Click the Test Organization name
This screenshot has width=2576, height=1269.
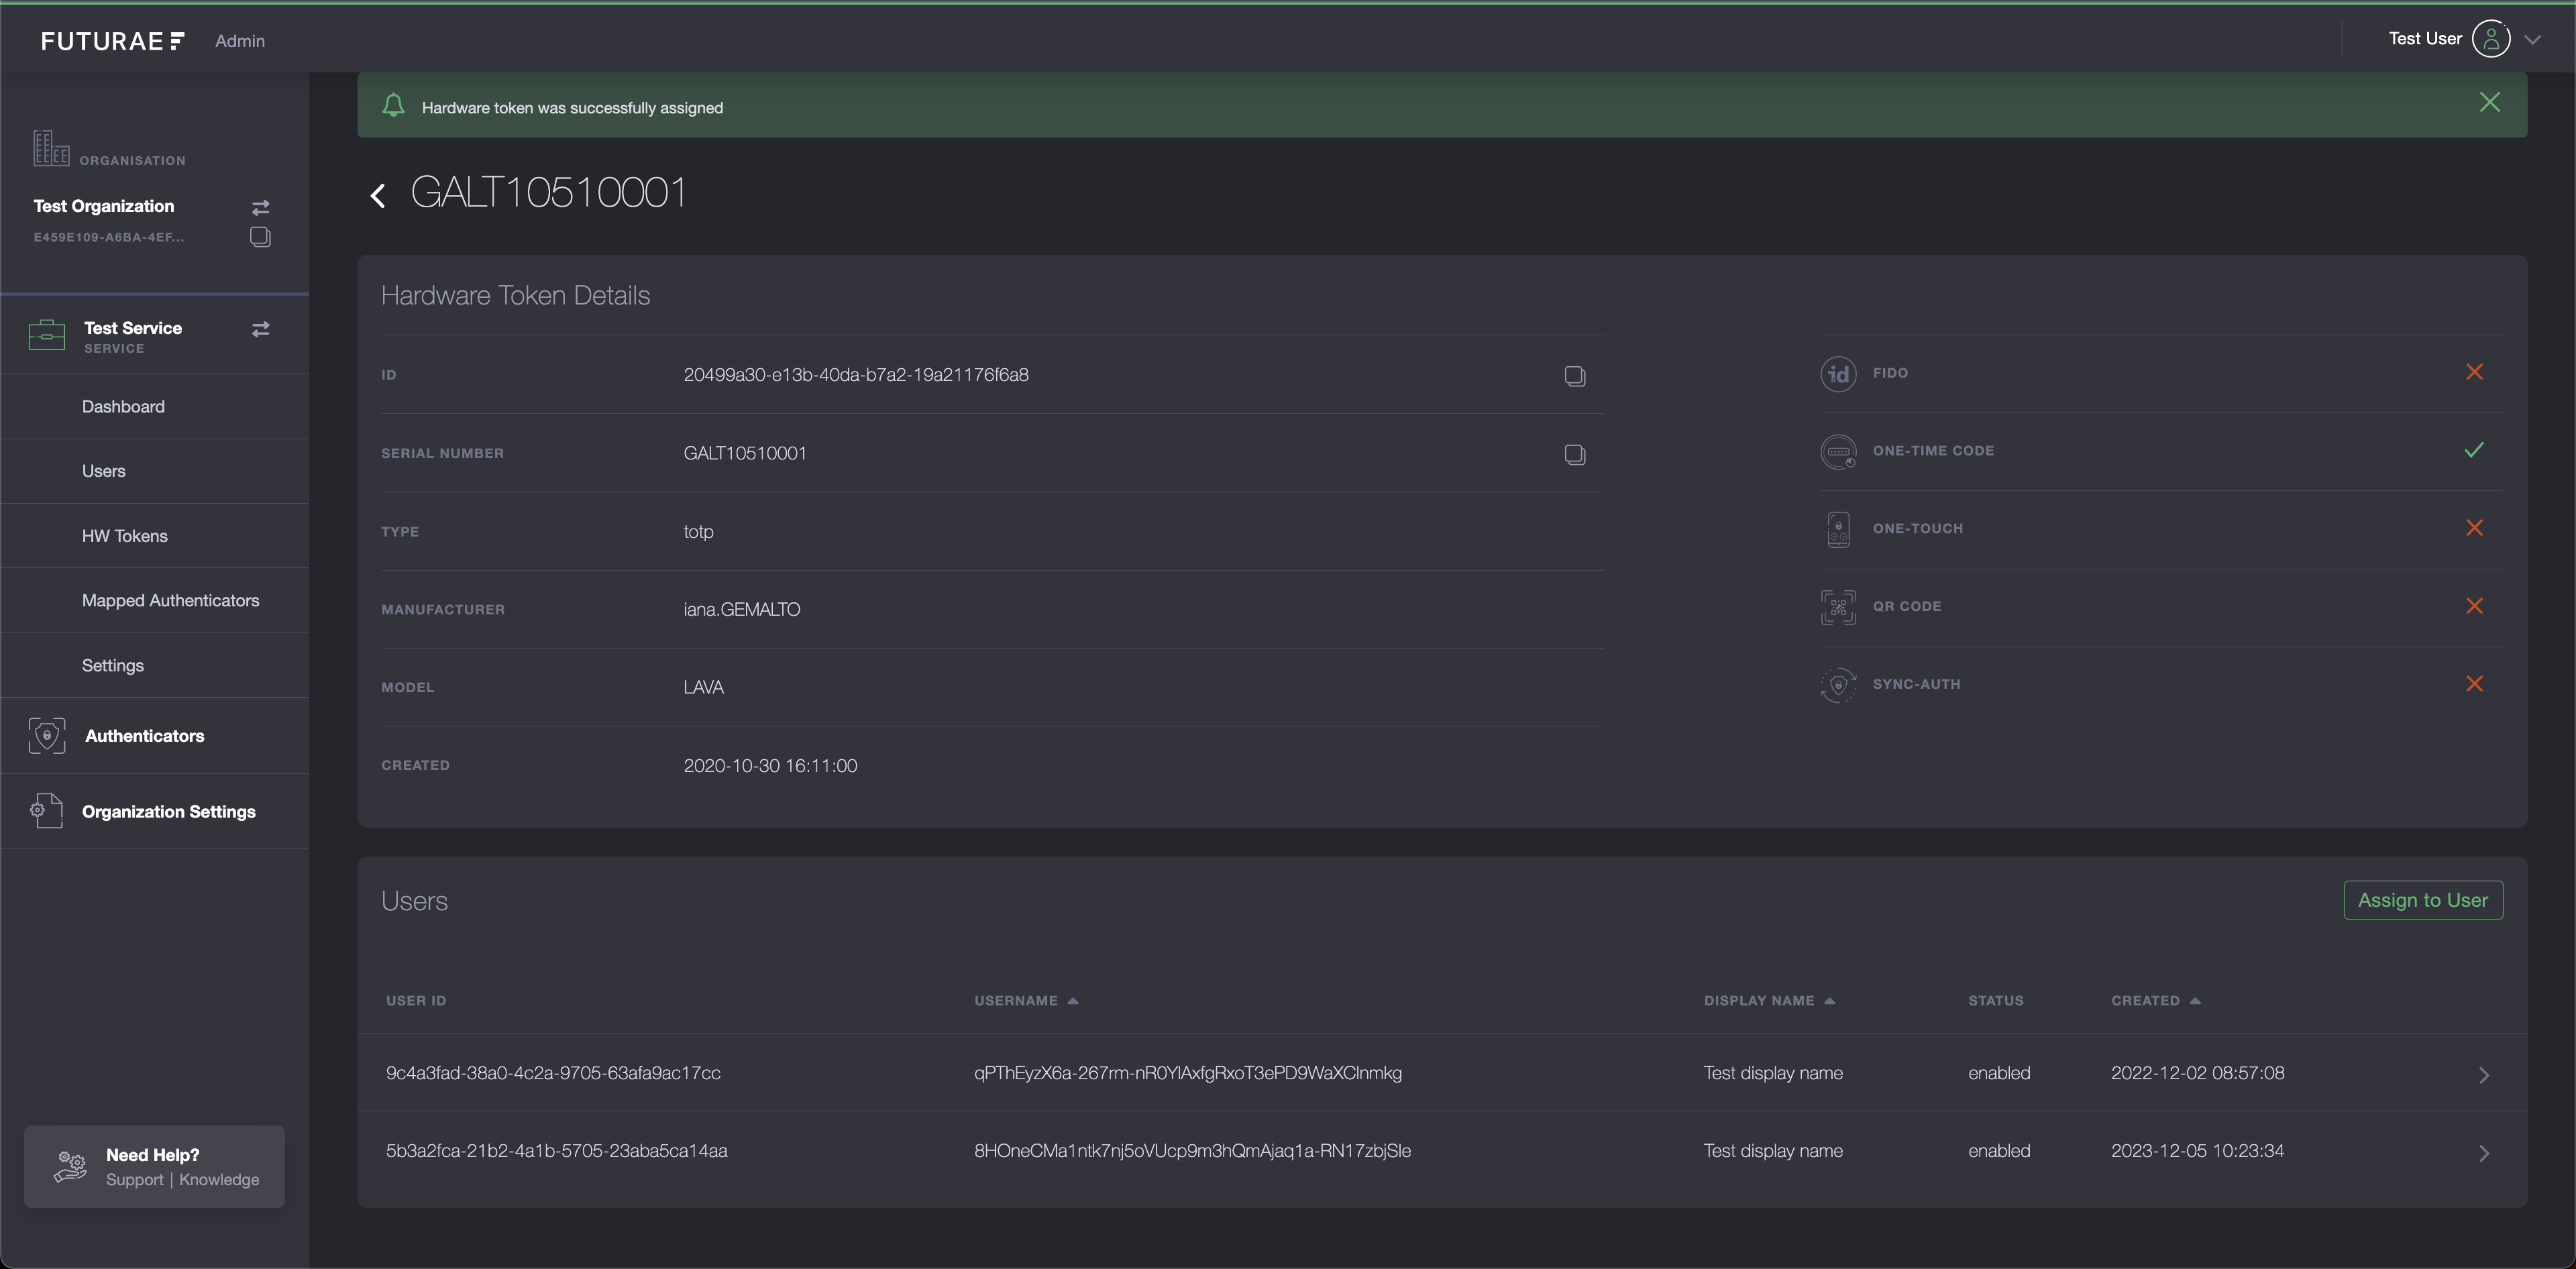click(x=104, y=206)
